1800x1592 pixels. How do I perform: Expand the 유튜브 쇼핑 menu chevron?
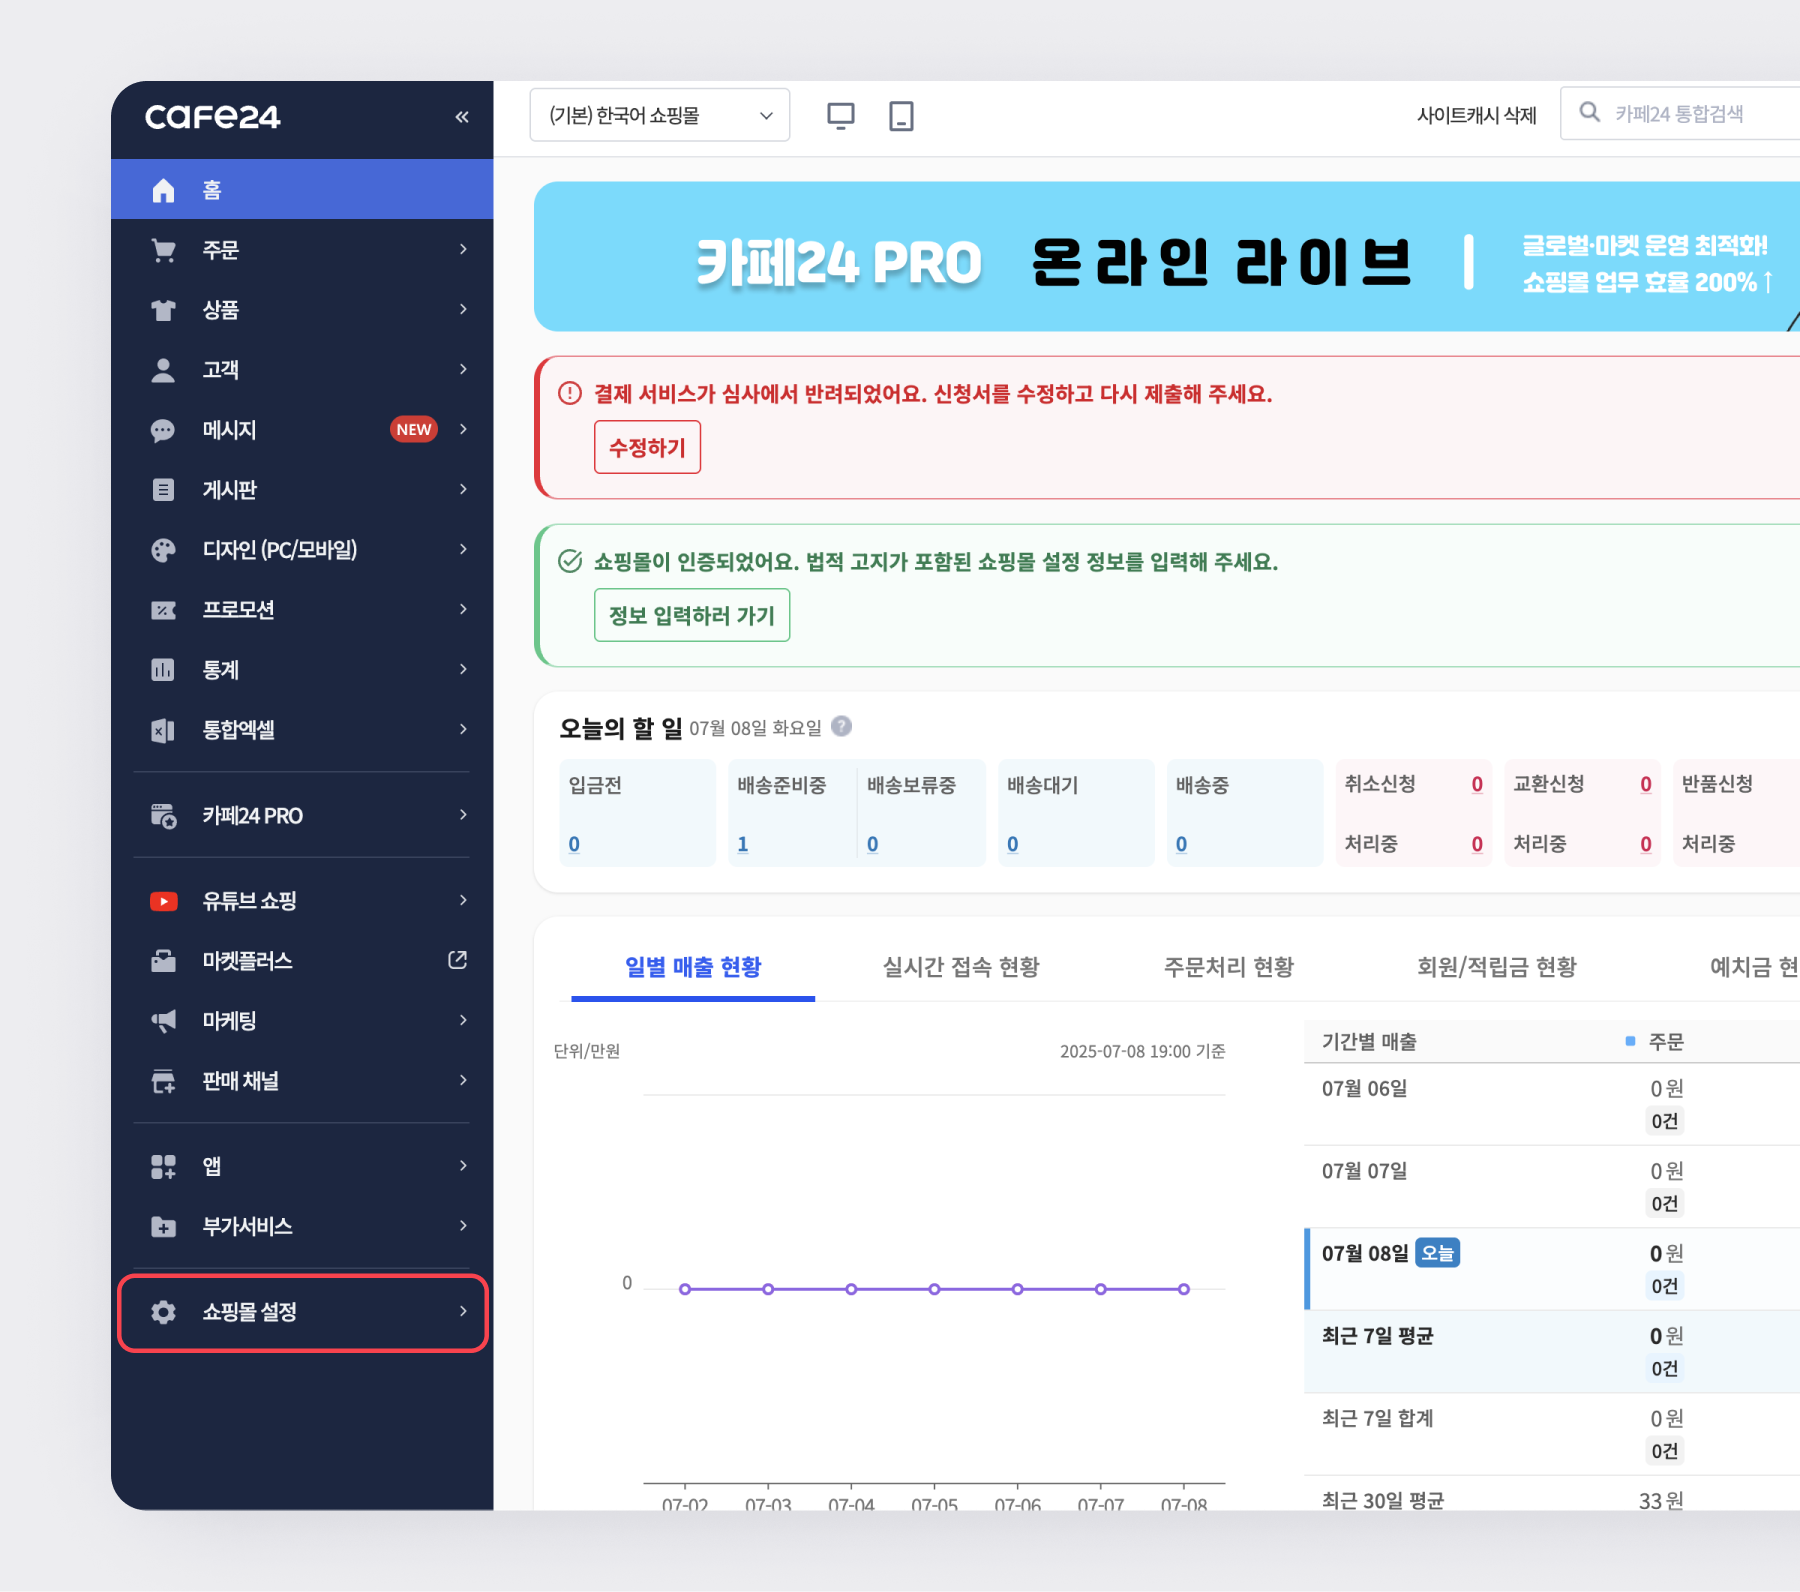(x=463, y=900)
